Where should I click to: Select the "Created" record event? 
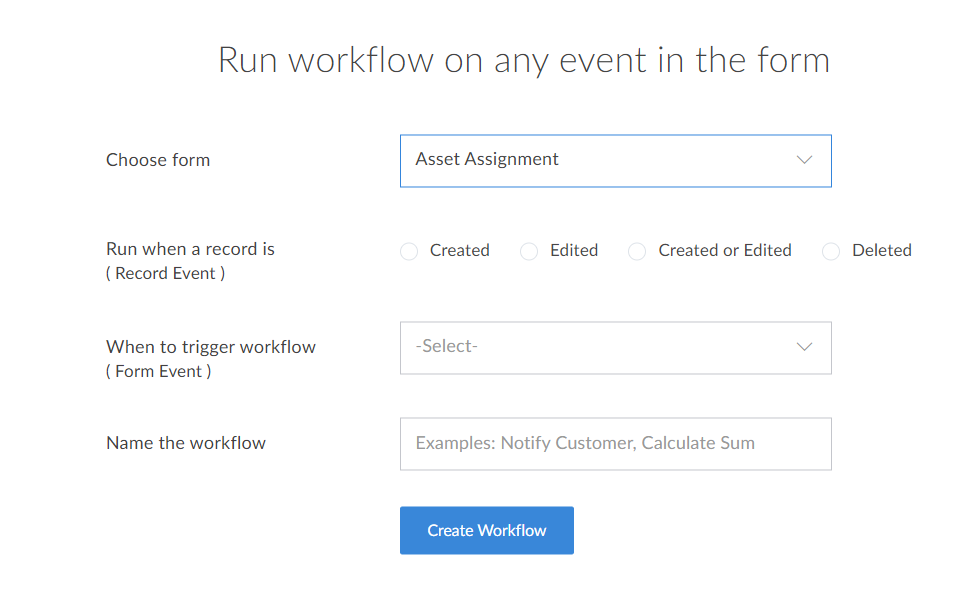pyautogui.click(x=409, y=251)
